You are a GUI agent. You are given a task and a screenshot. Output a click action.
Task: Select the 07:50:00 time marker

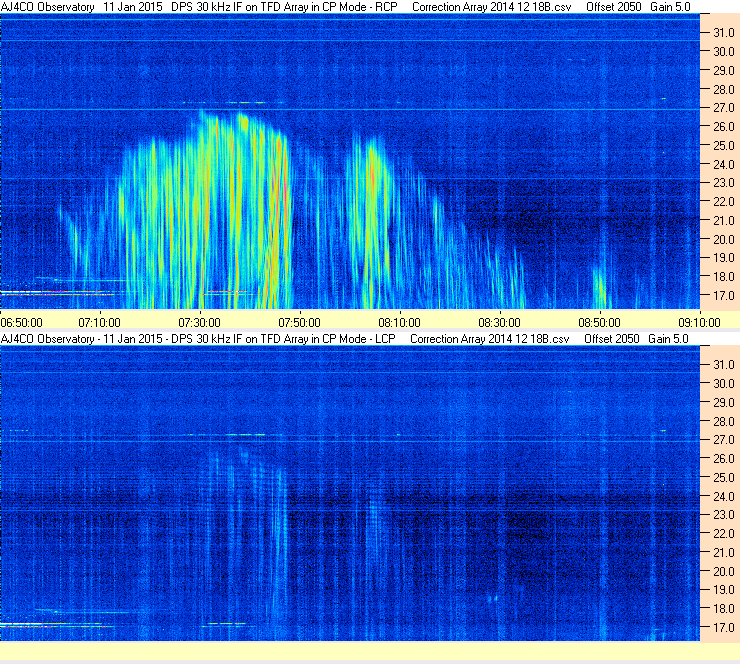click(299, 321)
